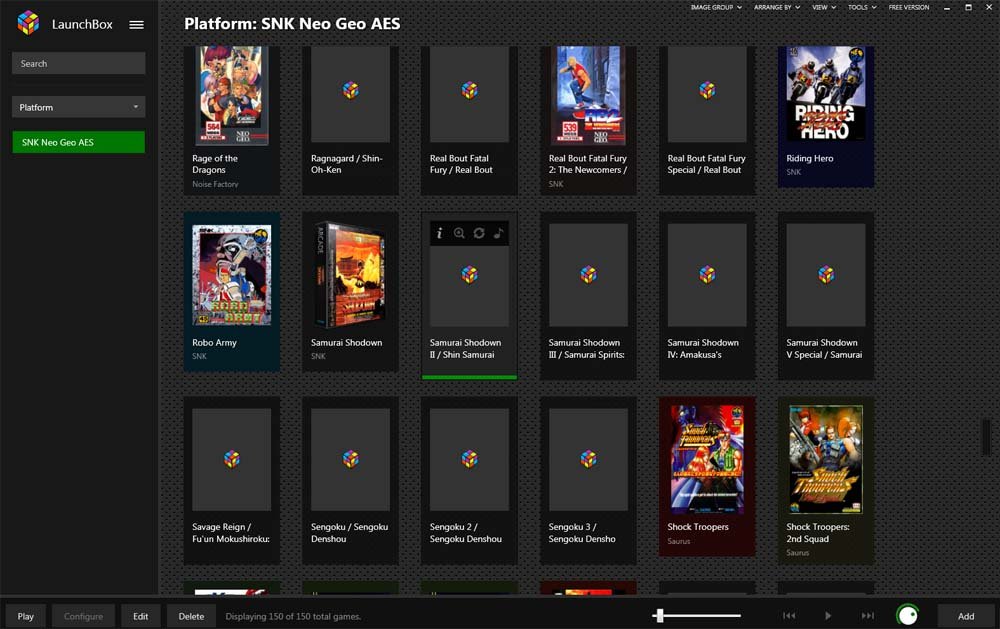Open the Platform dropdown in sidebar
1000x629 pixels.
(78, 107)
